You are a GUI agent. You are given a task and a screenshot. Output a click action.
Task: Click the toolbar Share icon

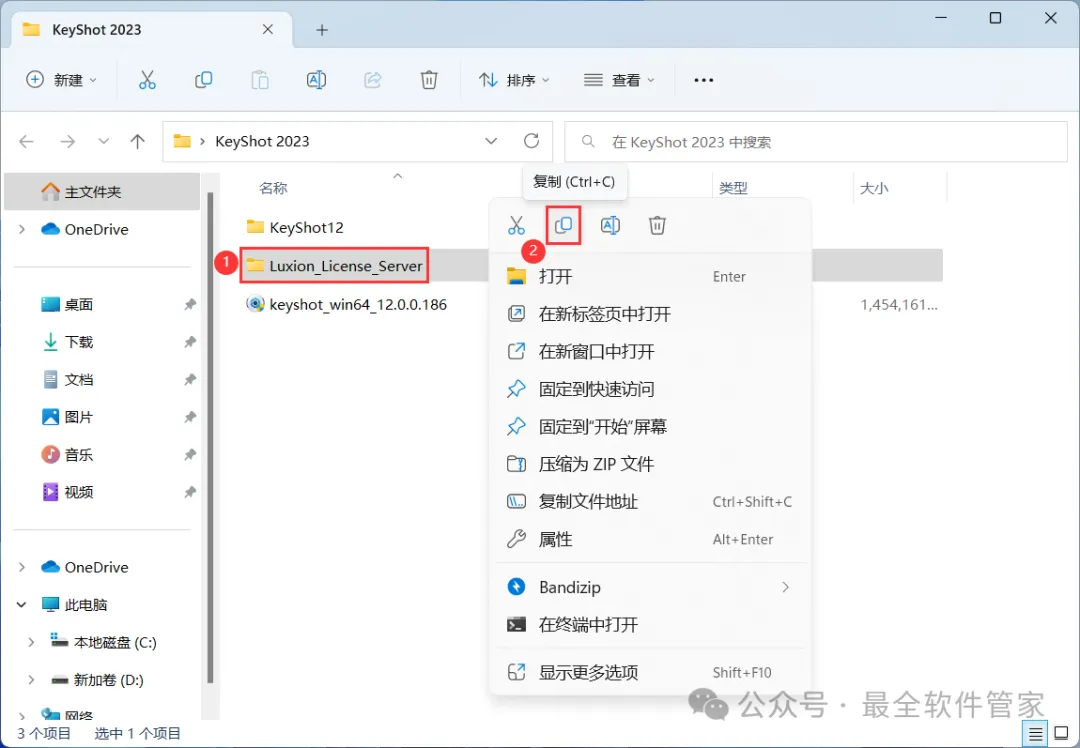pyautogui.click(x=373, y=80)
